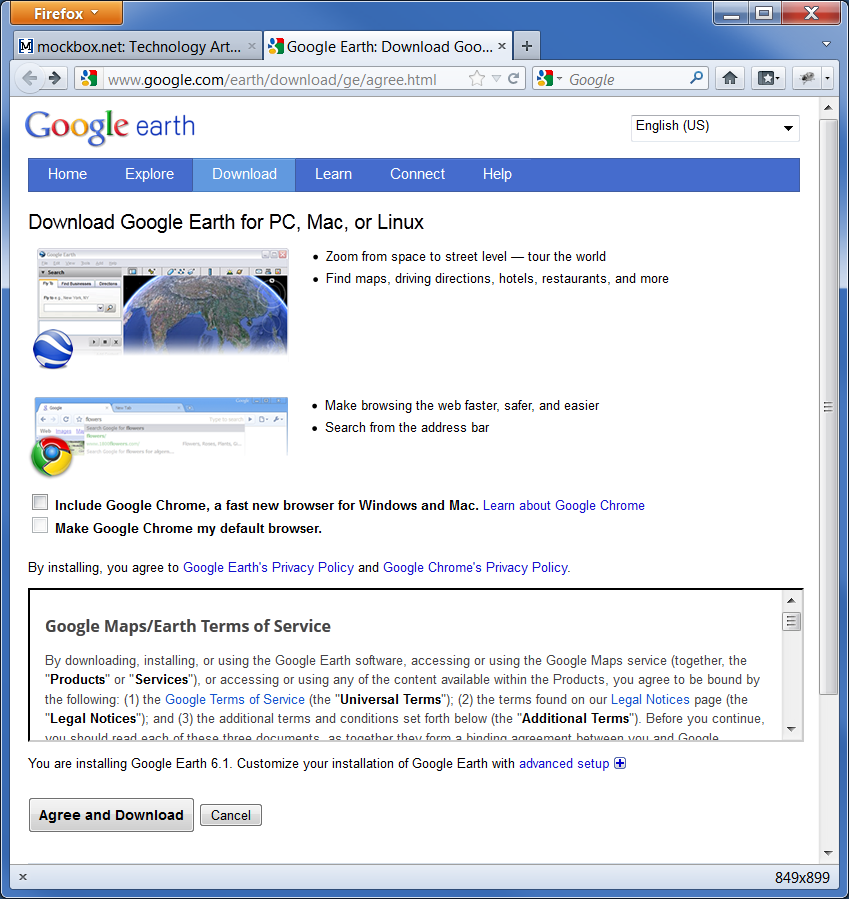Click the page scrollbar up arrow
The height and width of the screenshot is (899, 849).
click(x=828, y=108)
